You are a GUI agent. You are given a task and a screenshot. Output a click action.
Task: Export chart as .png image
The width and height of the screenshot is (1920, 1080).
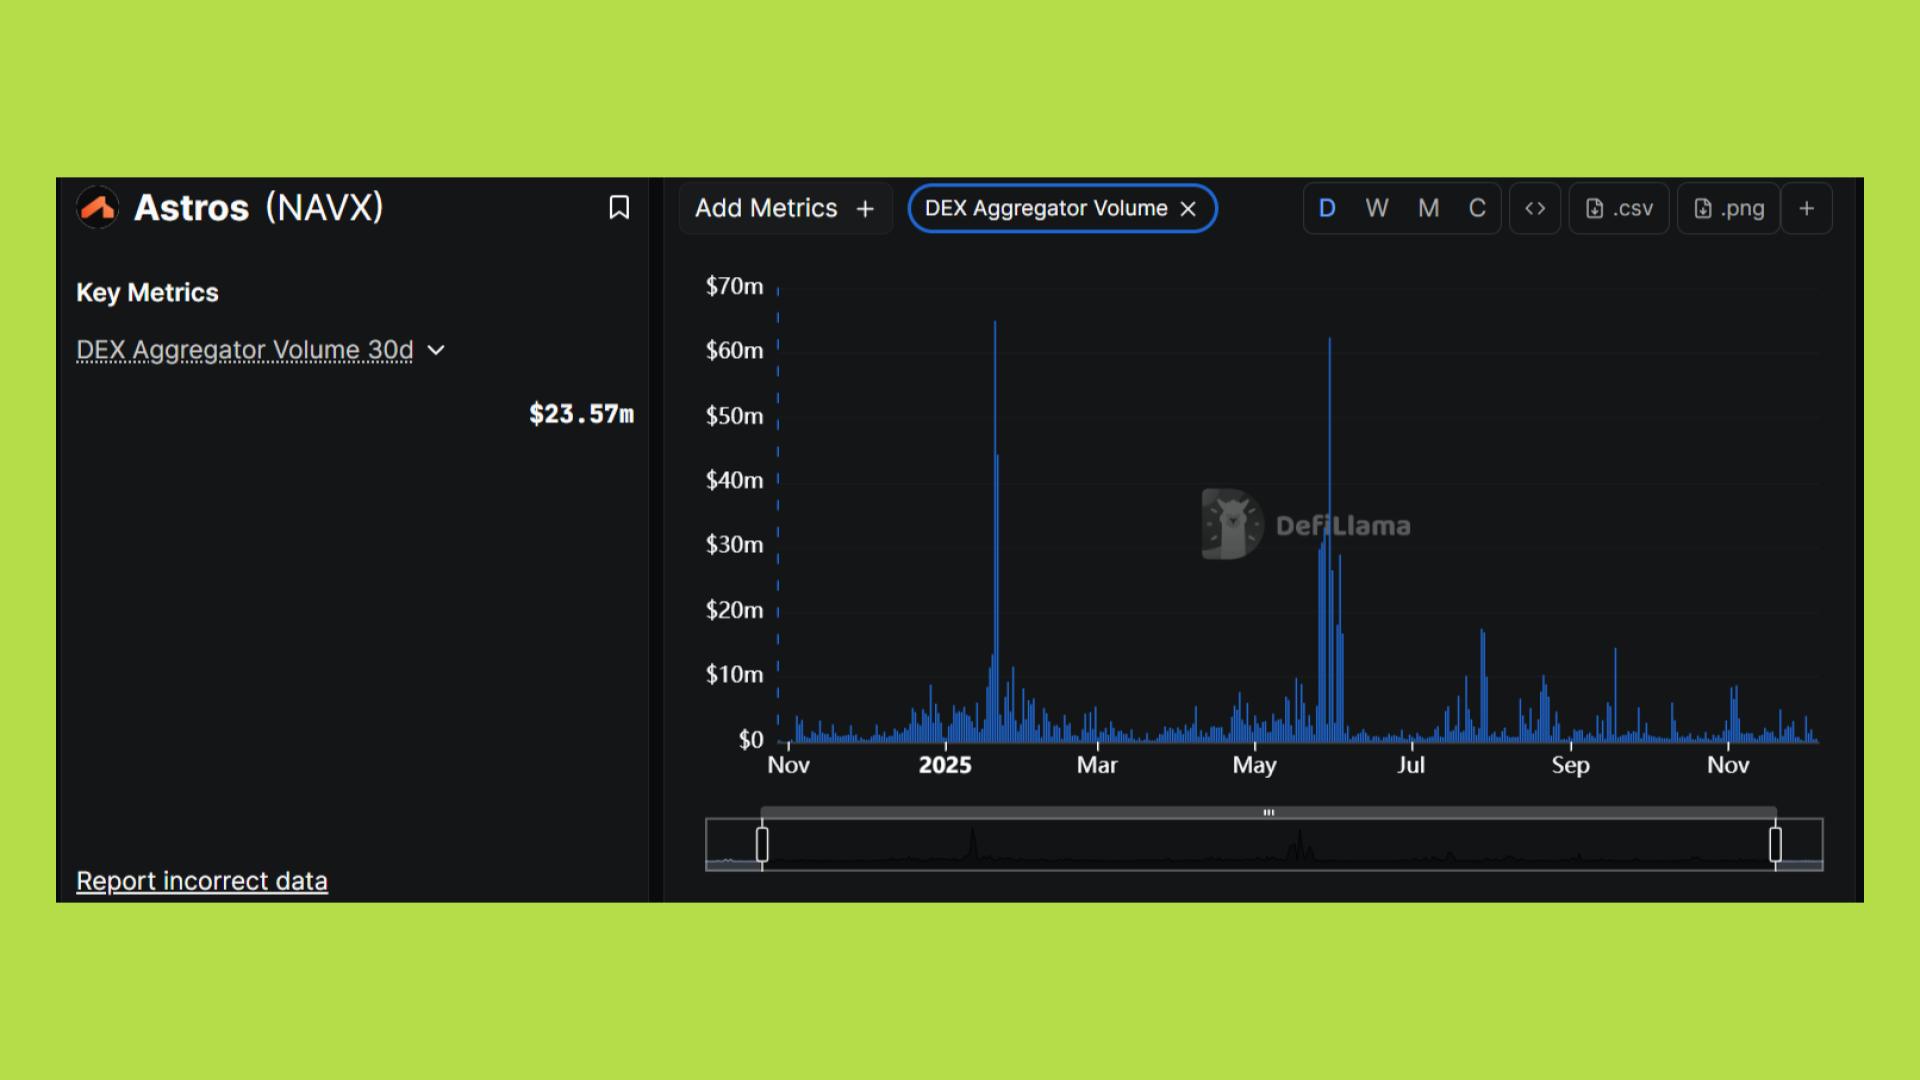tap(1728, 208)
